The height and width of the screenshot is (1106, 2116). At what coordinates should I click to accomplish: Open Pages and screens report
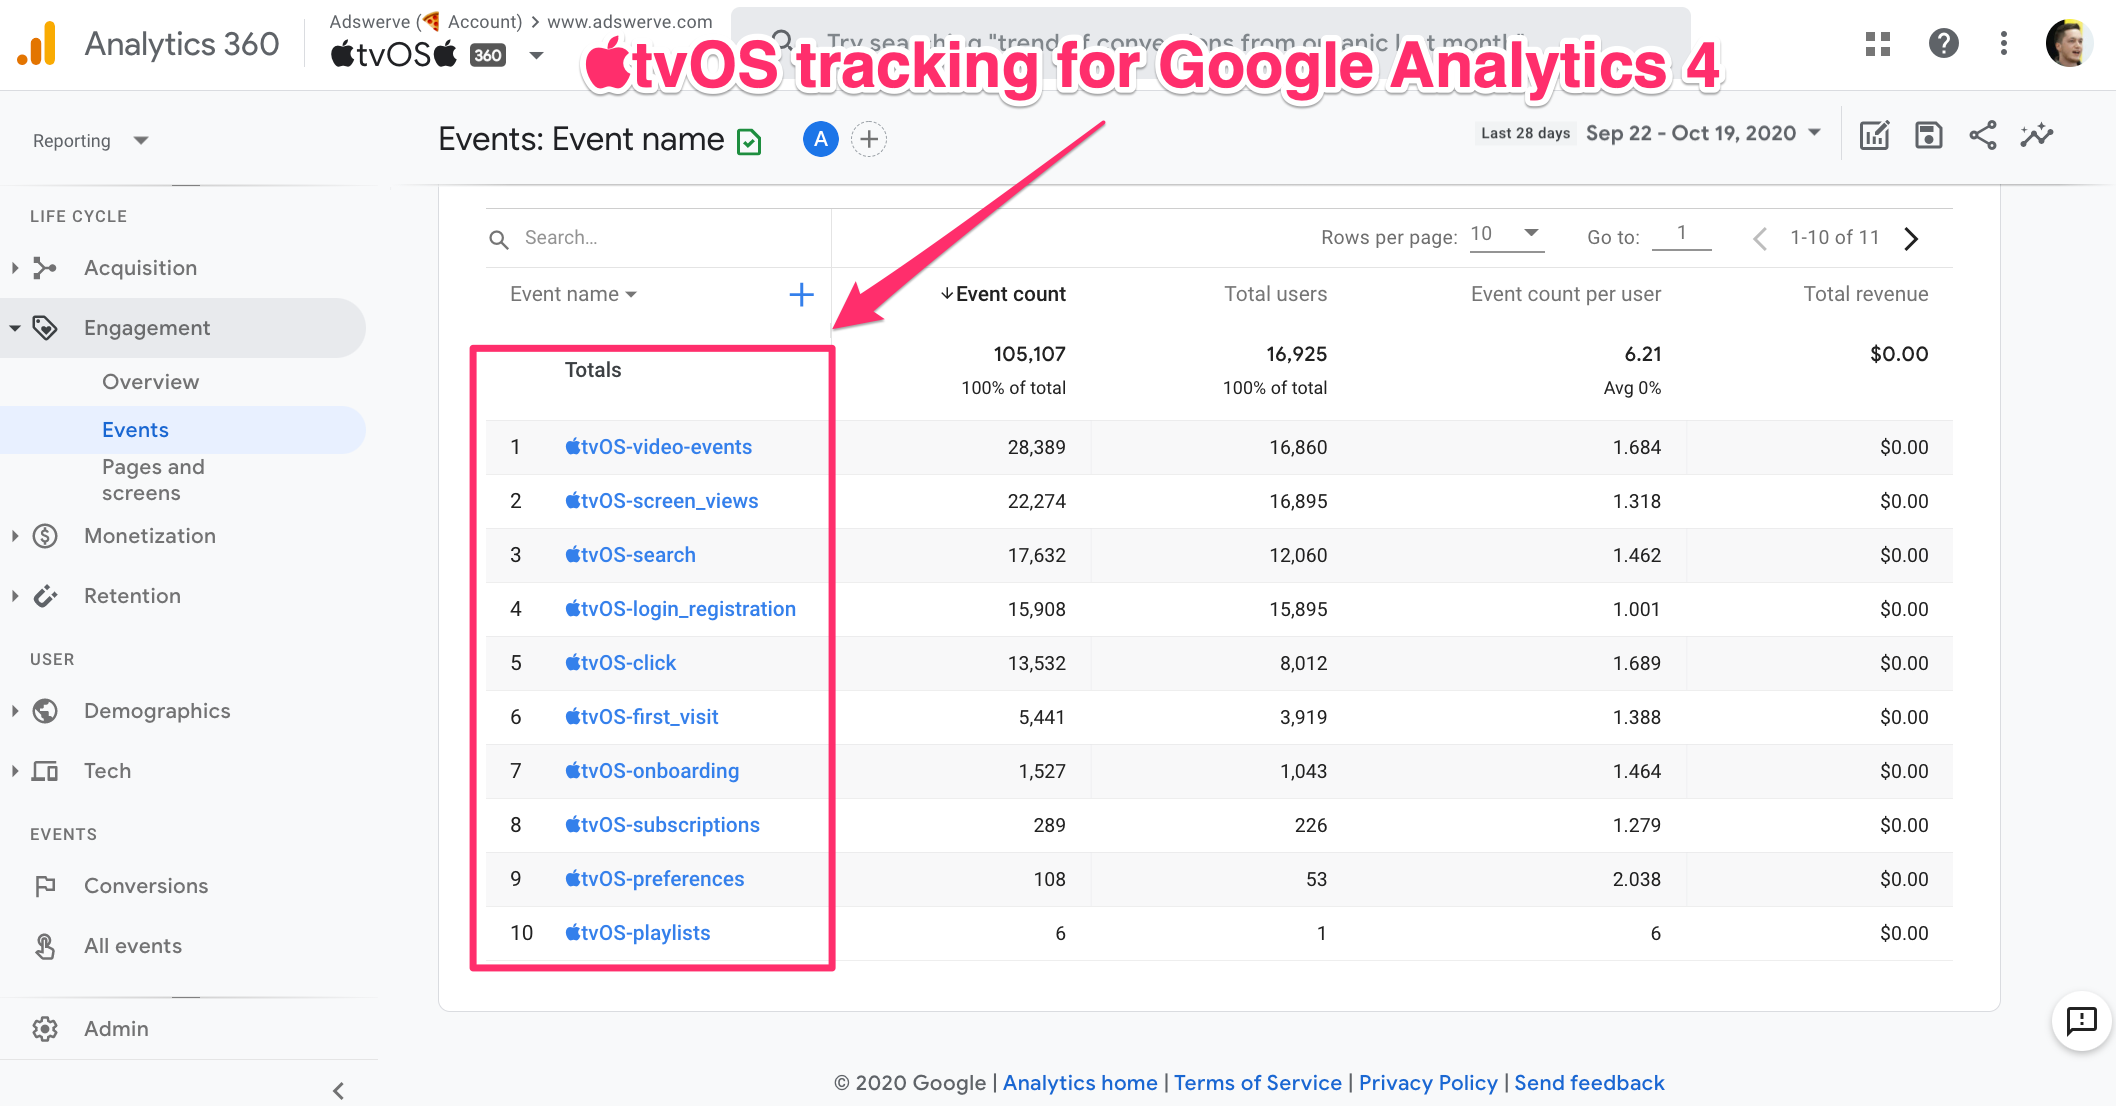(153, 480)
